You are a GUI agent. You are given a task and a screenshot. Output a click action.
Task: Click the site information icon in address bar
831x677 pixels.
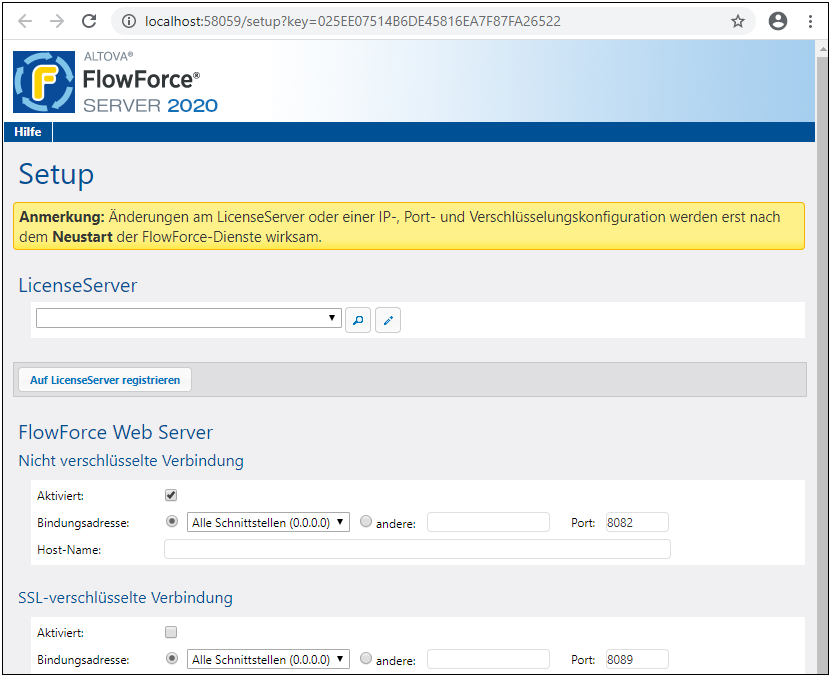(129, 21)
